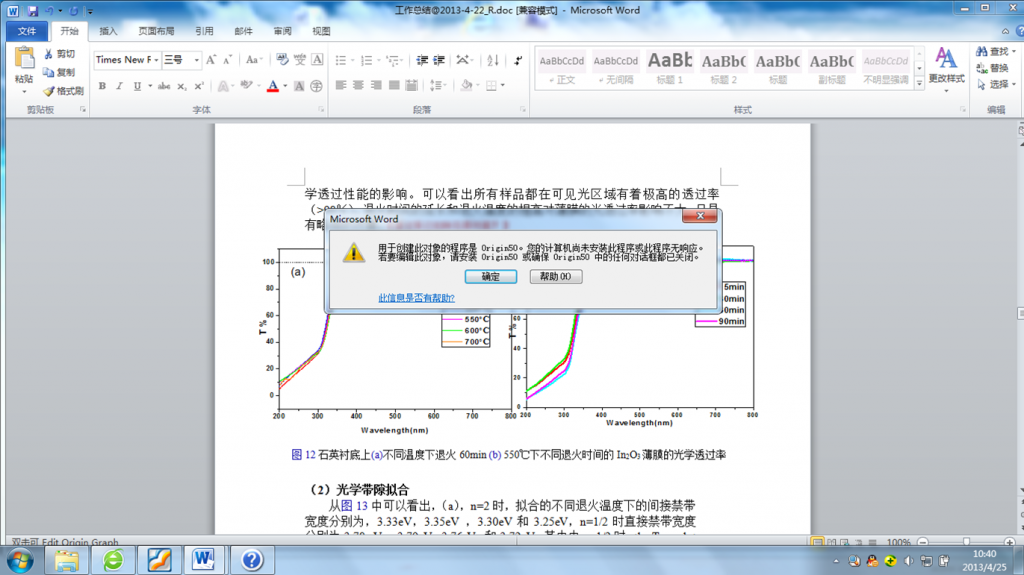
Task: Increase font size with grow font icon
Action: tap(211, 60)
